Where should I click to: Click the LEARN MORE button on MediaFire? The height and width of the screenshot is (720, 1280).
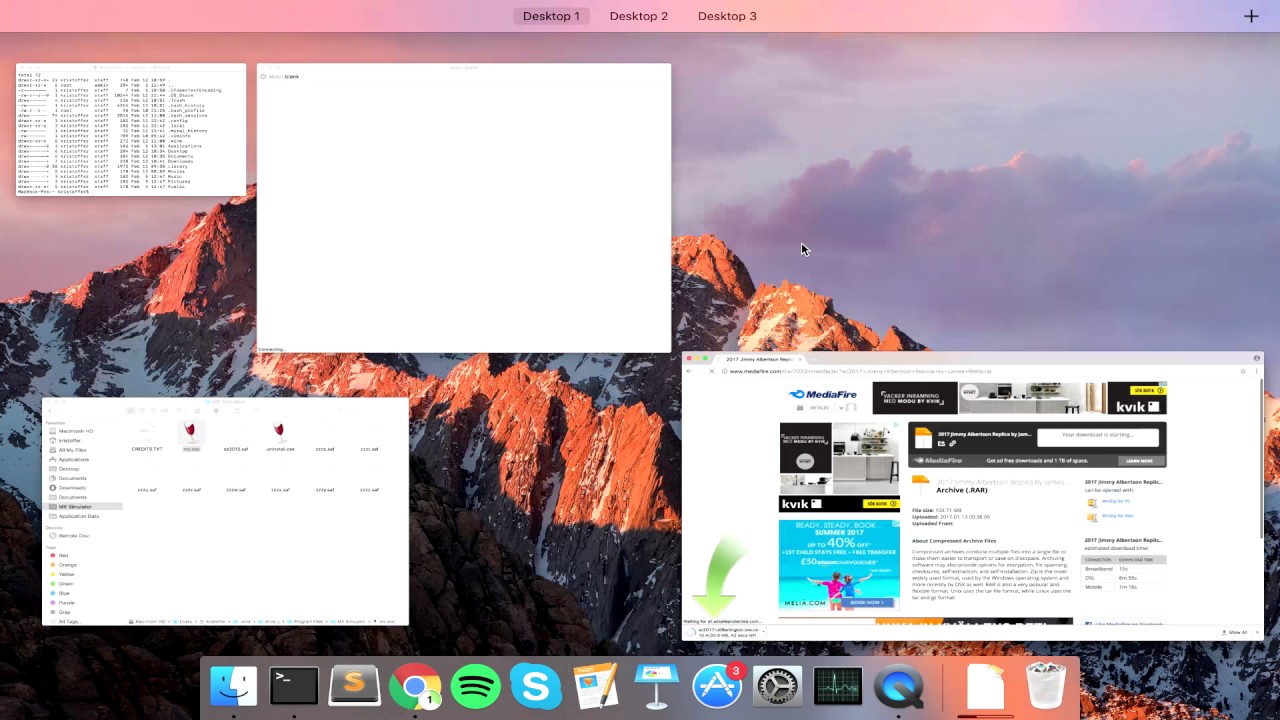point(1141,461)
